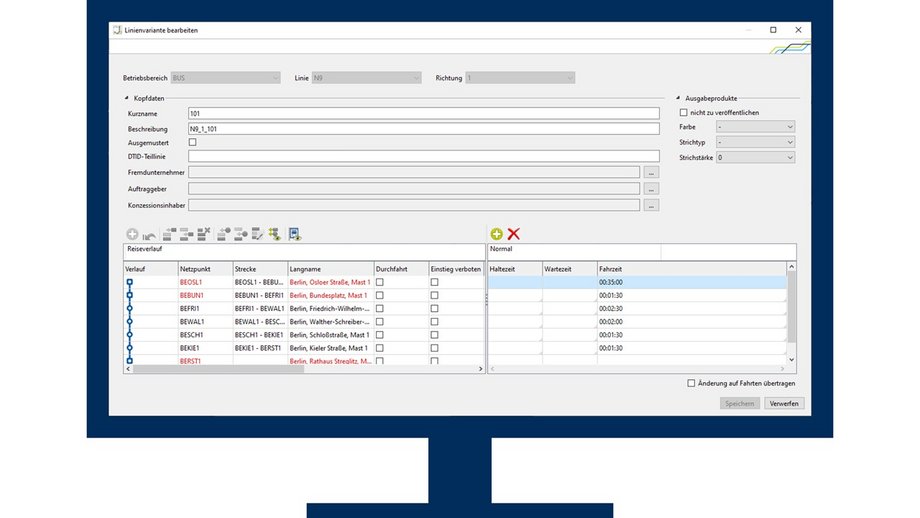Screen dimensions: 920x518
Task: Click the browse button next to Konzessionsinhaber
Action: click(x=651, y=206)
